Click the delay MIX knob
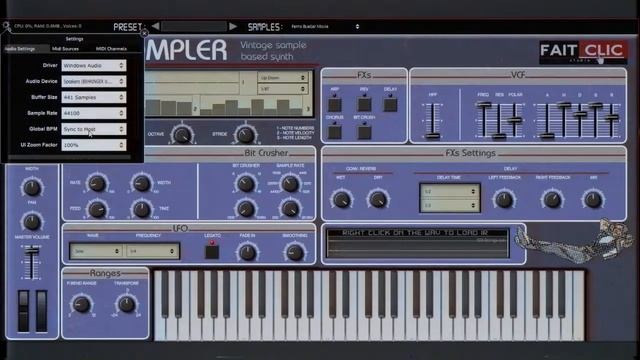 click(x=593, y=200)
